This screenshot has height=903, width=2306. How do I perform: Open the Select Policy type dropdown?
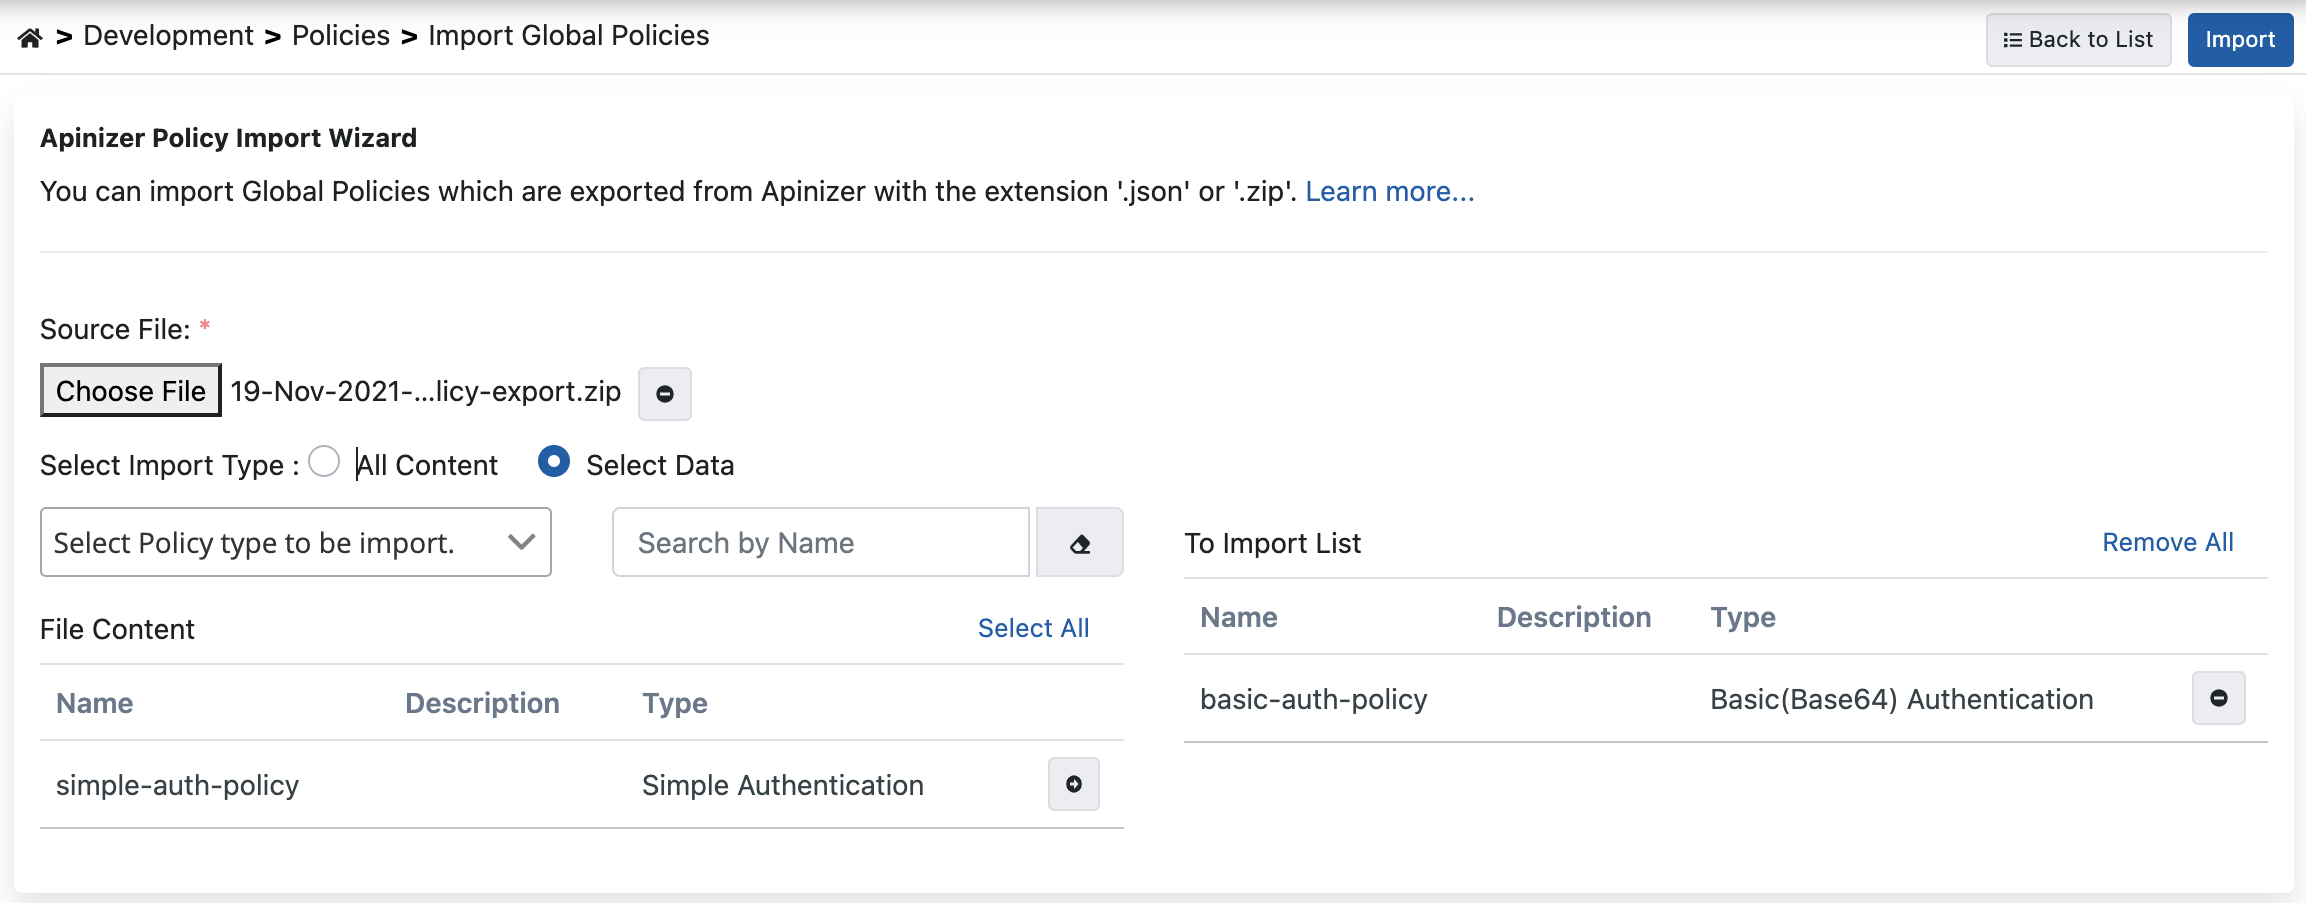(296, 543)
